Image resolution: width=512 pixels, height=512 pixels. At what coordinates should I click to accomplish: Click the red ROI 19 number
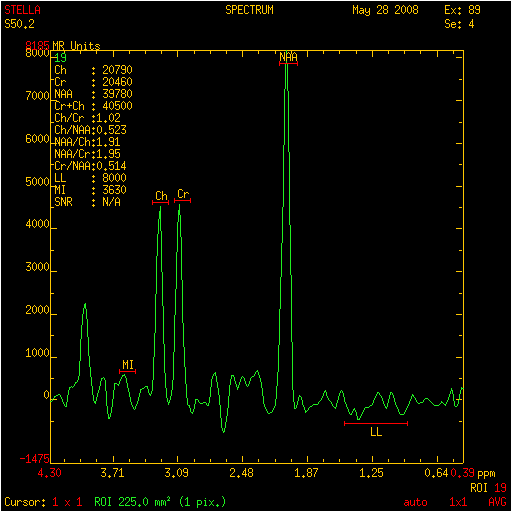[x=500, y=488]
